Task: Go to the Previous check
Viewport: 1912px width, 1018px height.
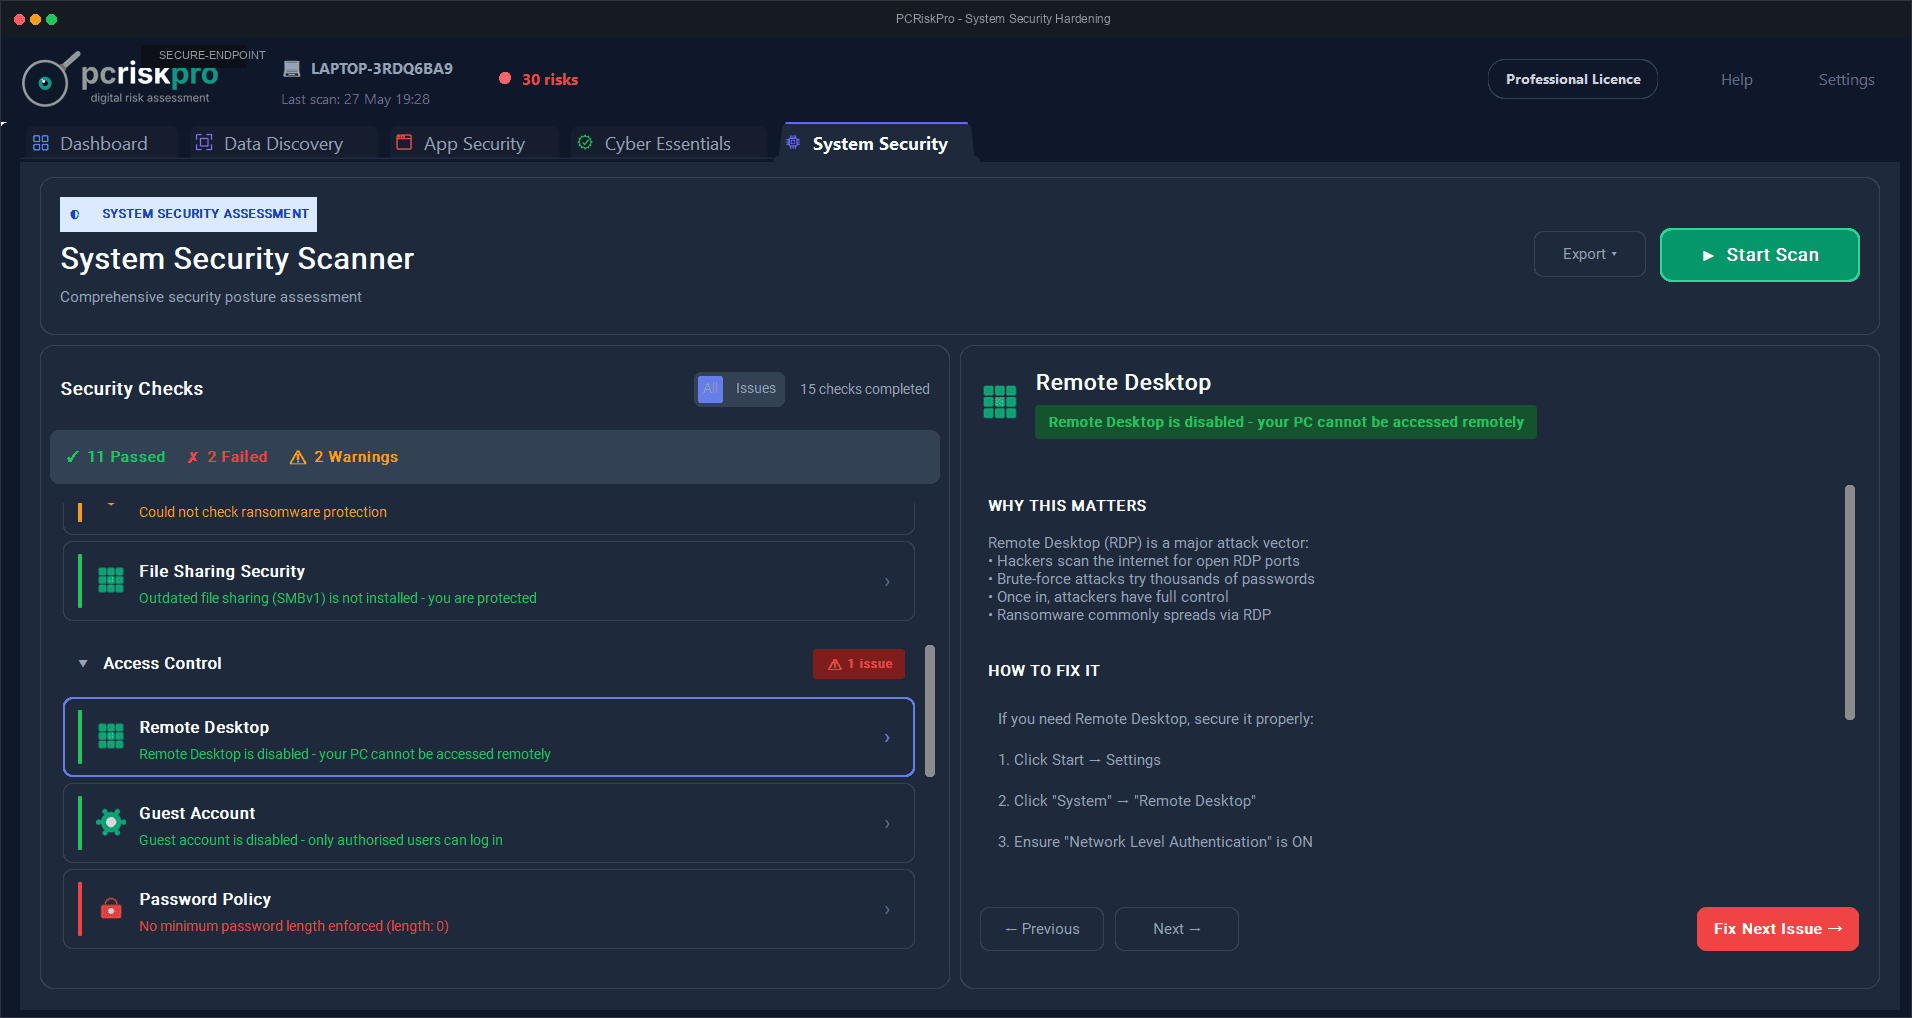Action: coord(1042,929)
